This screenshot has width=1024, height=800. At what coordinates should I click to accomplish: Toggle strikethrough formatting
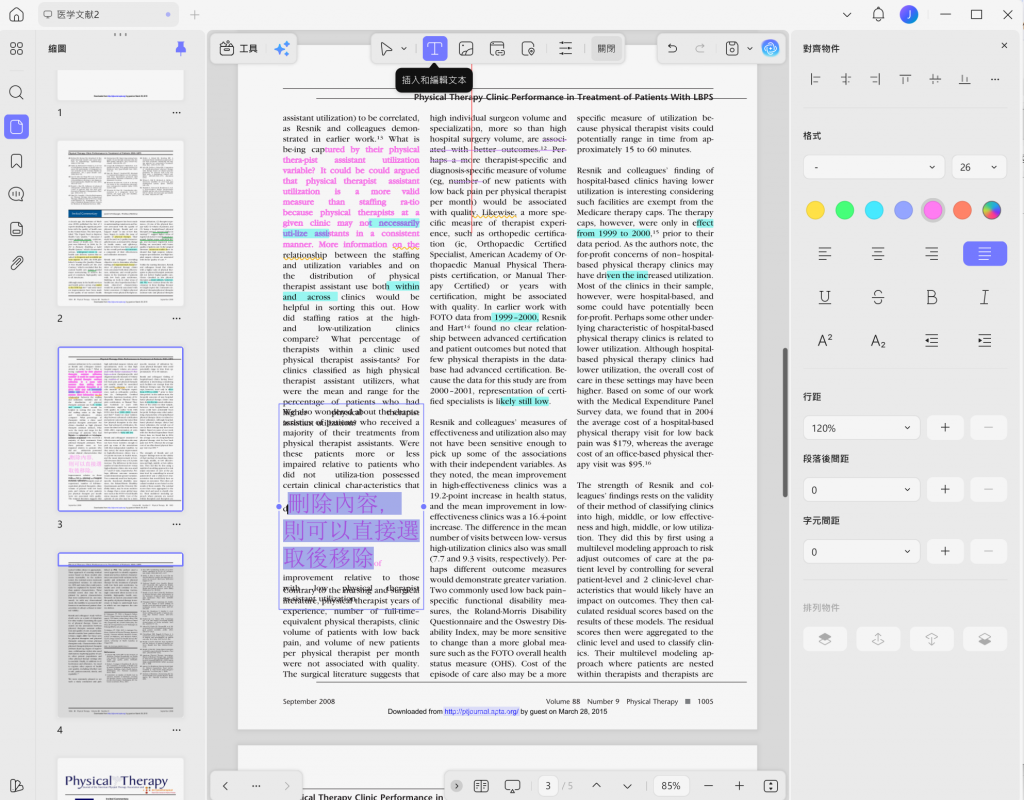(x=878, y=298)
